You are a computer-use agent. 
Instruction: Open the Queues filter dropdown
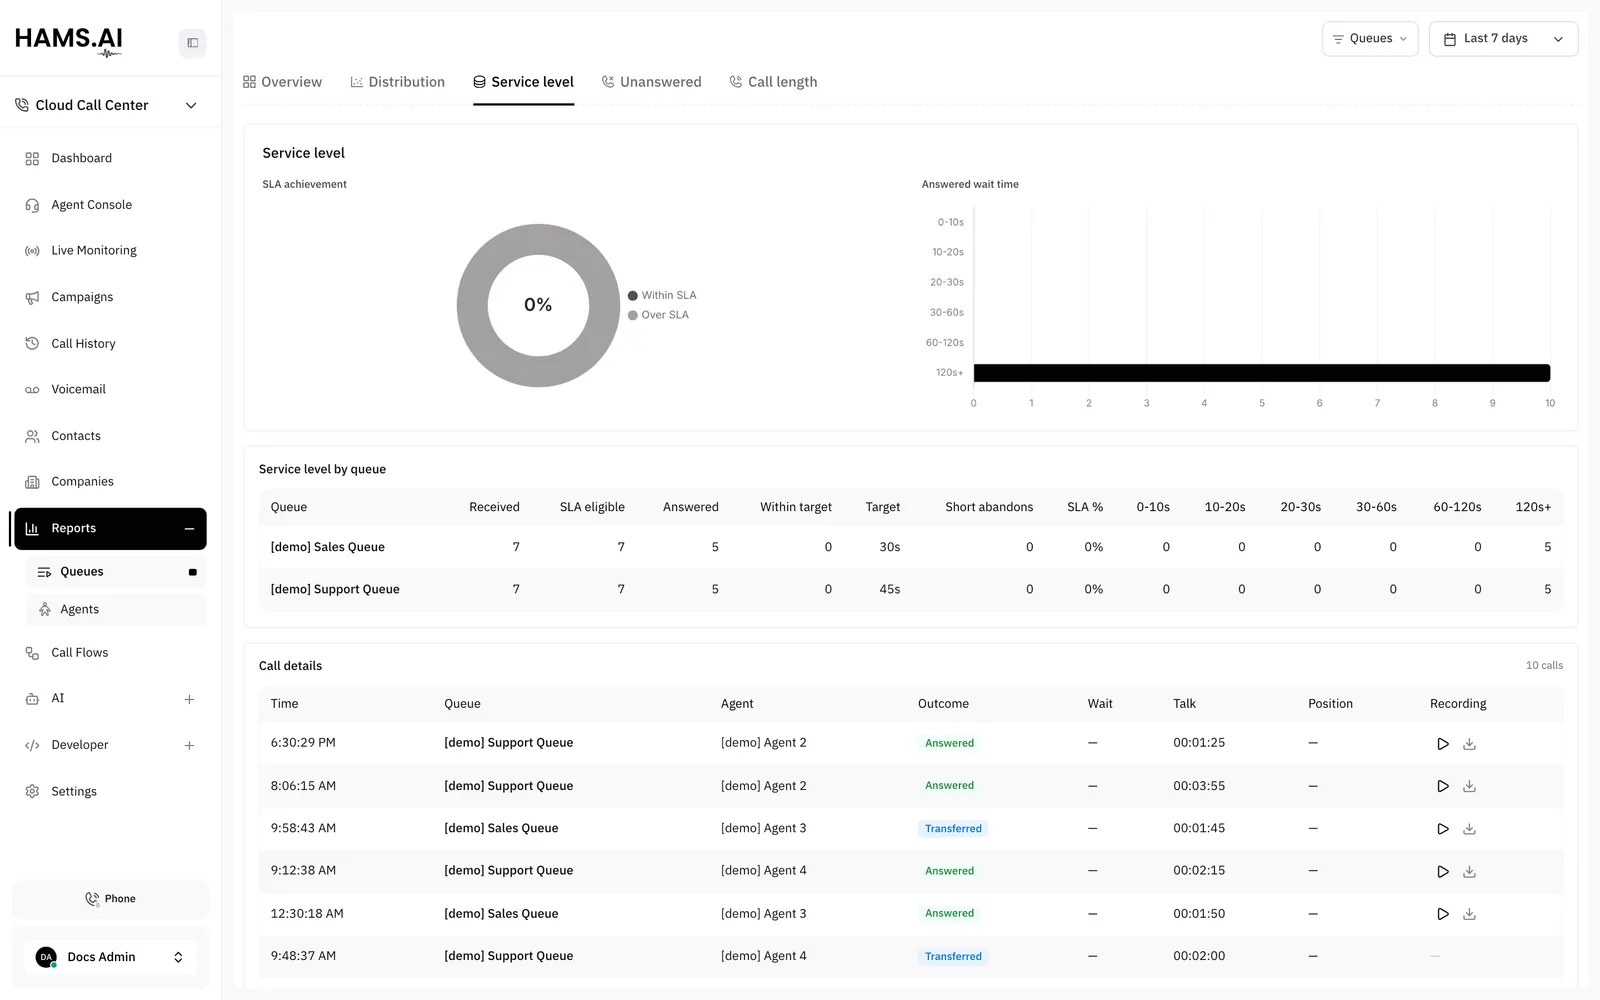pyautogui.click(x=1370, y=39)
